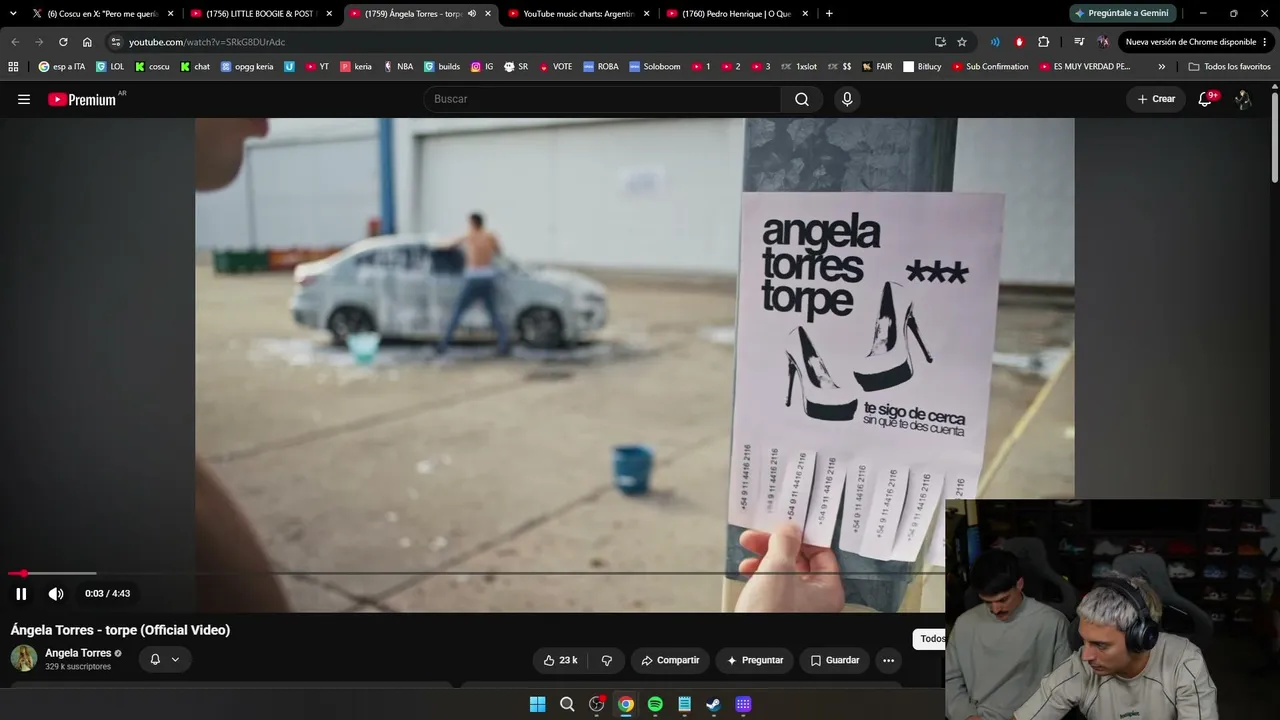Viewport: 1280px width, 720px height.
Task: Share the video with Compartir
Action: pyautogui.click(x=670, y=660)
